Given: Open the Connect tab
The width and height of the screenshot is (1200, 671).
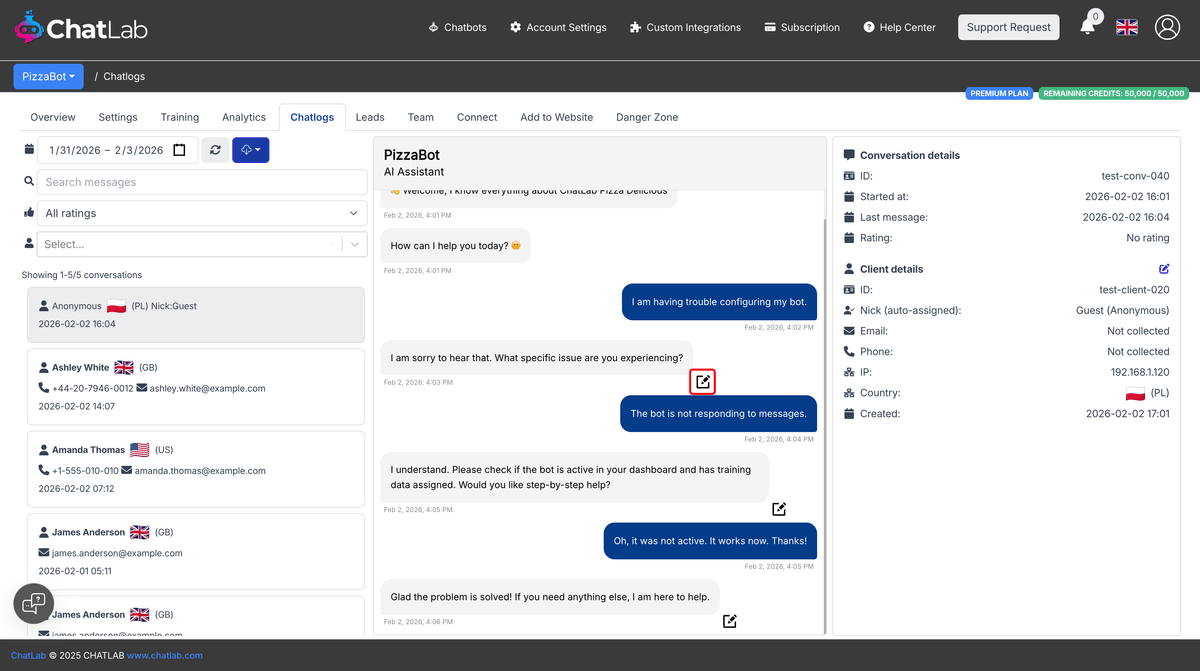Looking at the screenshot, I should [477, 117].
